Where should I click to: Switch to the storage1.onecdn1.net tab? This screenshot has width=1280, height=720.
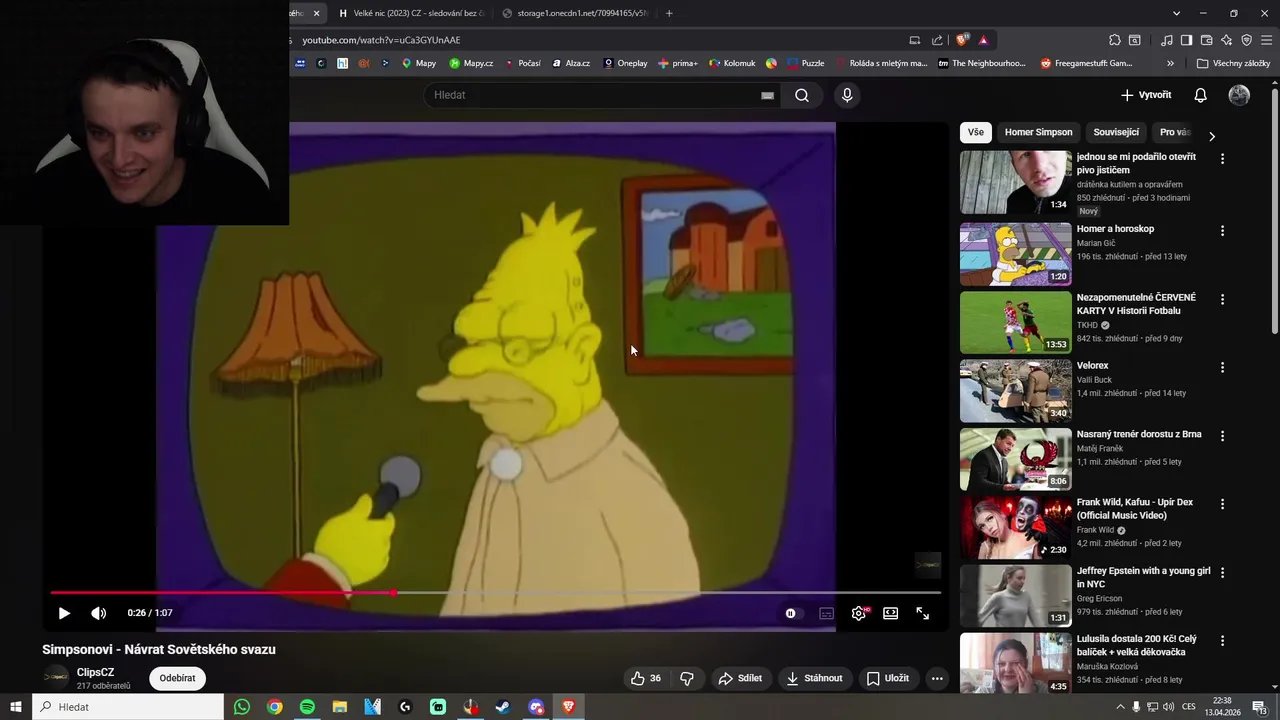tap(575, 13)
